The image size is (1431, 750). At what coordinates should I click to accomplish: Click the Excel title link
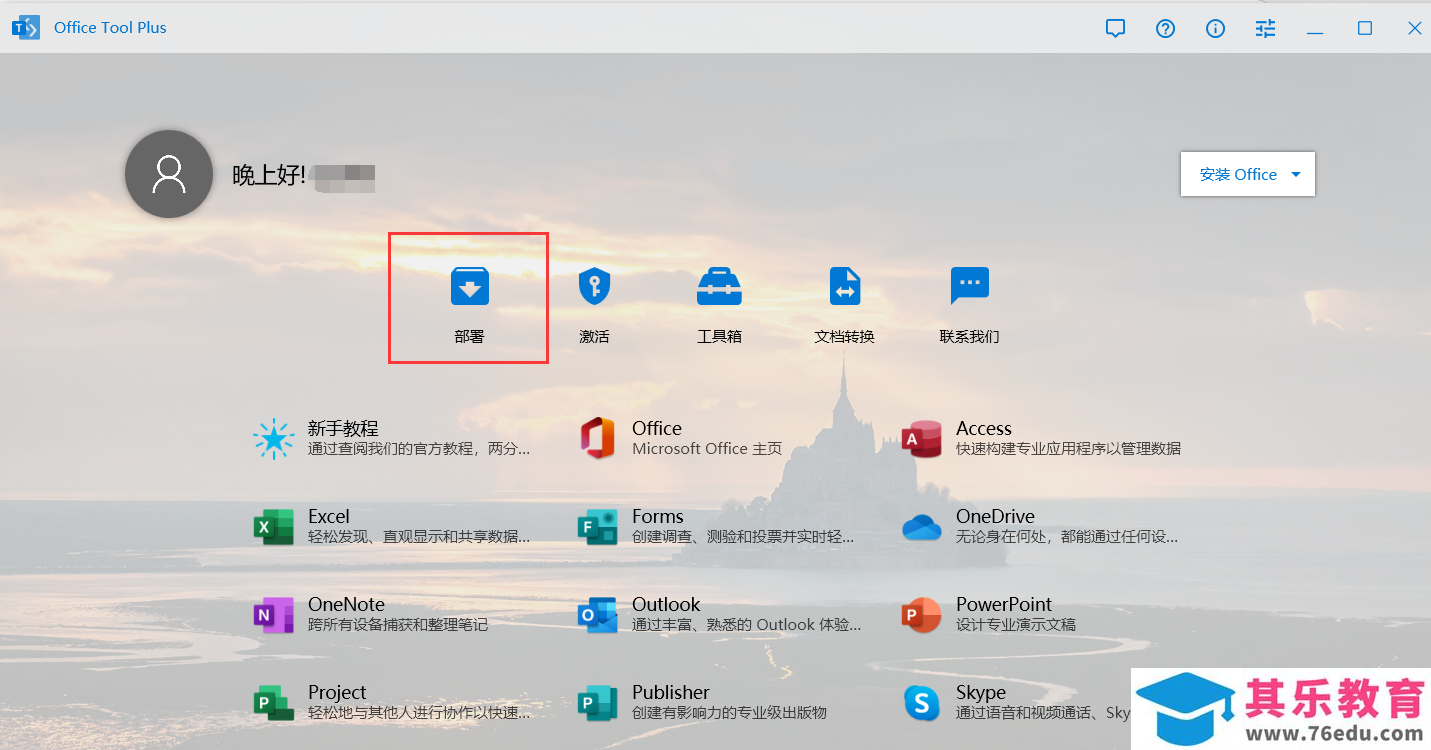point(329,516)
